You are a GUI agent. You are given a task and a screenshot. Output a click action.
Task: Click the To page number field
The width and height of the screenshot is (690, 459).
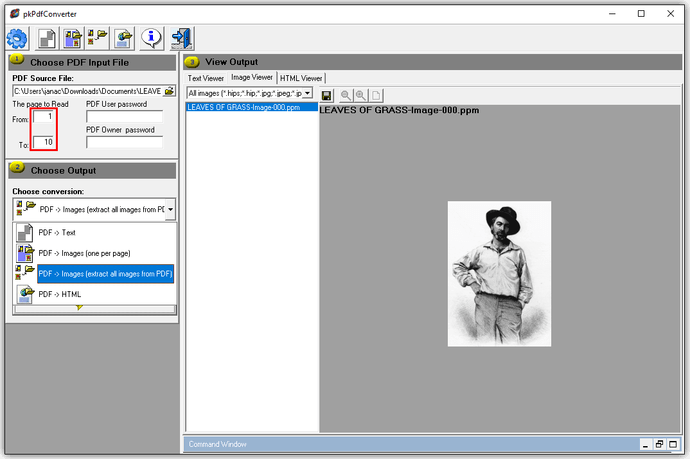coord(43,142)
